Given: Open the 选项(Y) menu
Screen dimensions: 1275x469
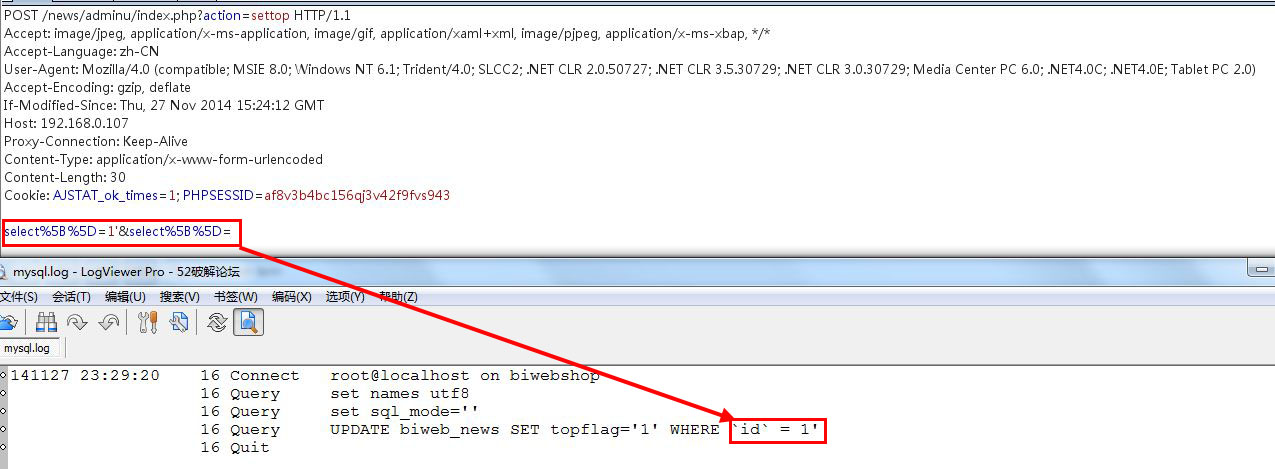Looking at the screenshot, I should 345,297.
